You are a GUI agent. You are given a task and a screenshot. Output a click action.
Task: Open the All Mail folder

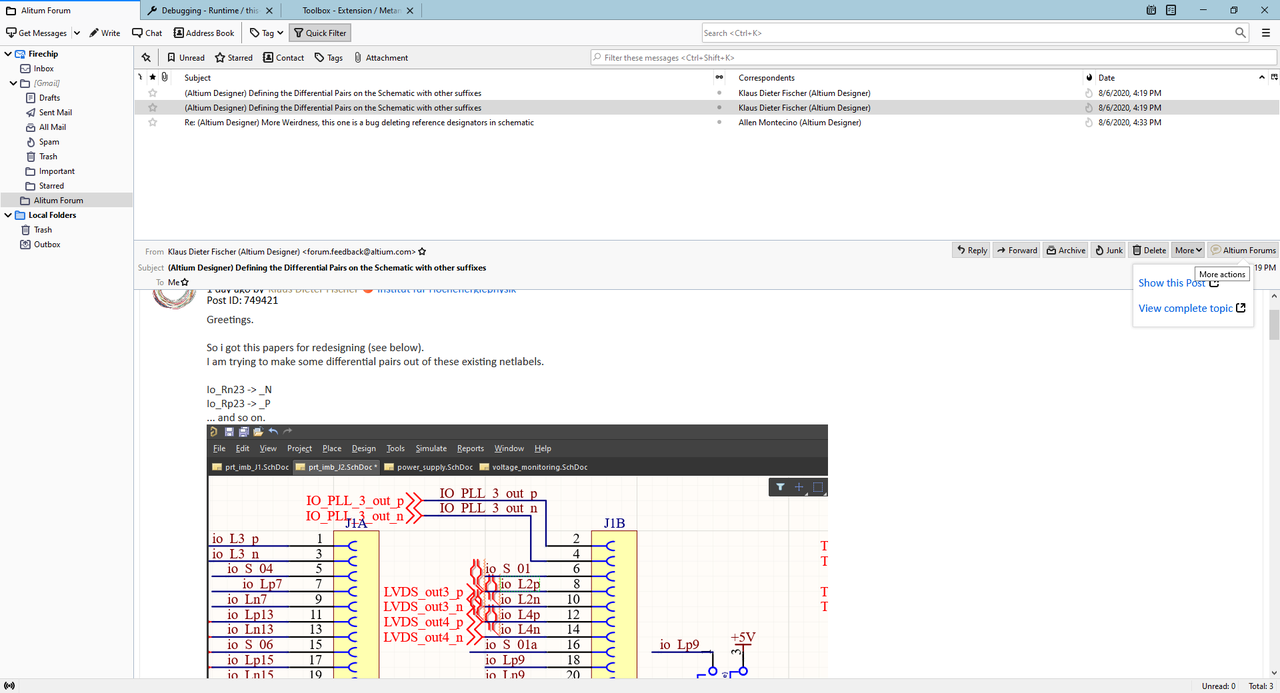52,127
